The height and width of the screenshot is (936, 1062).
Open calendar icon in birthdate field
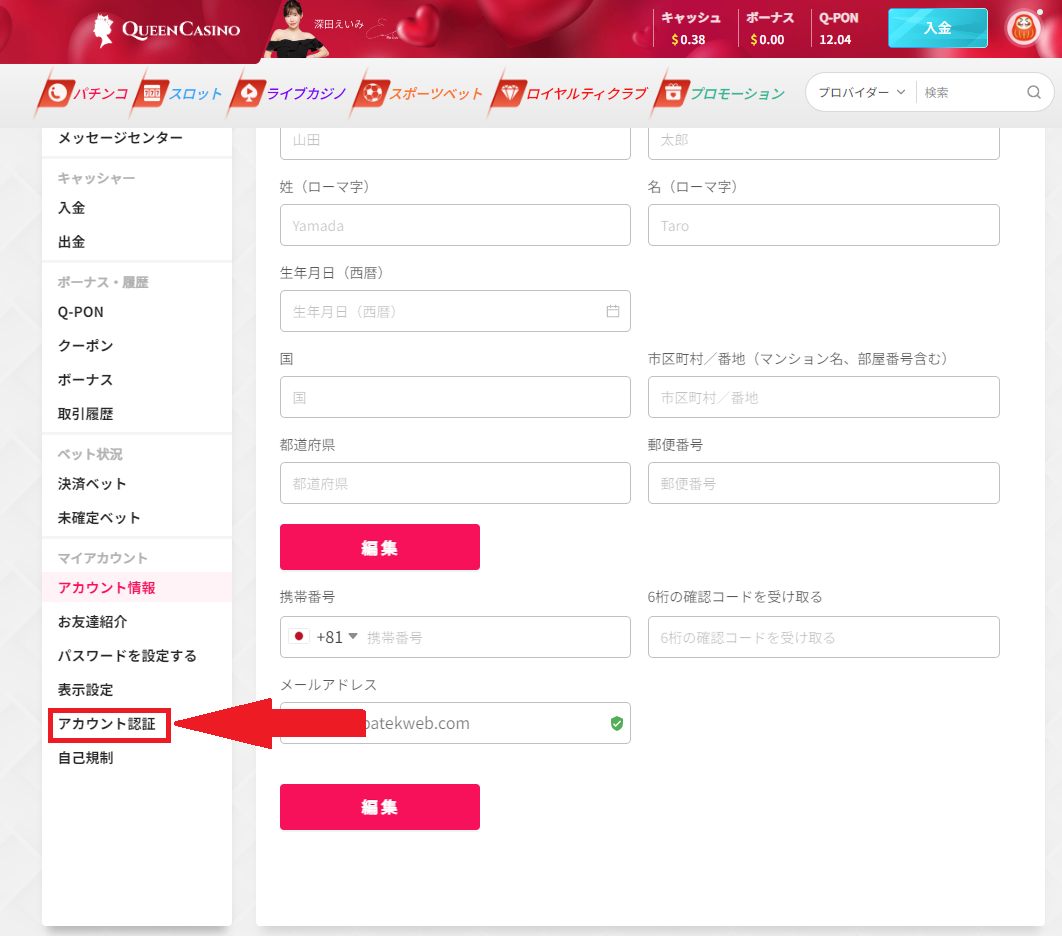pyautogui.click(x=613, y=311)
